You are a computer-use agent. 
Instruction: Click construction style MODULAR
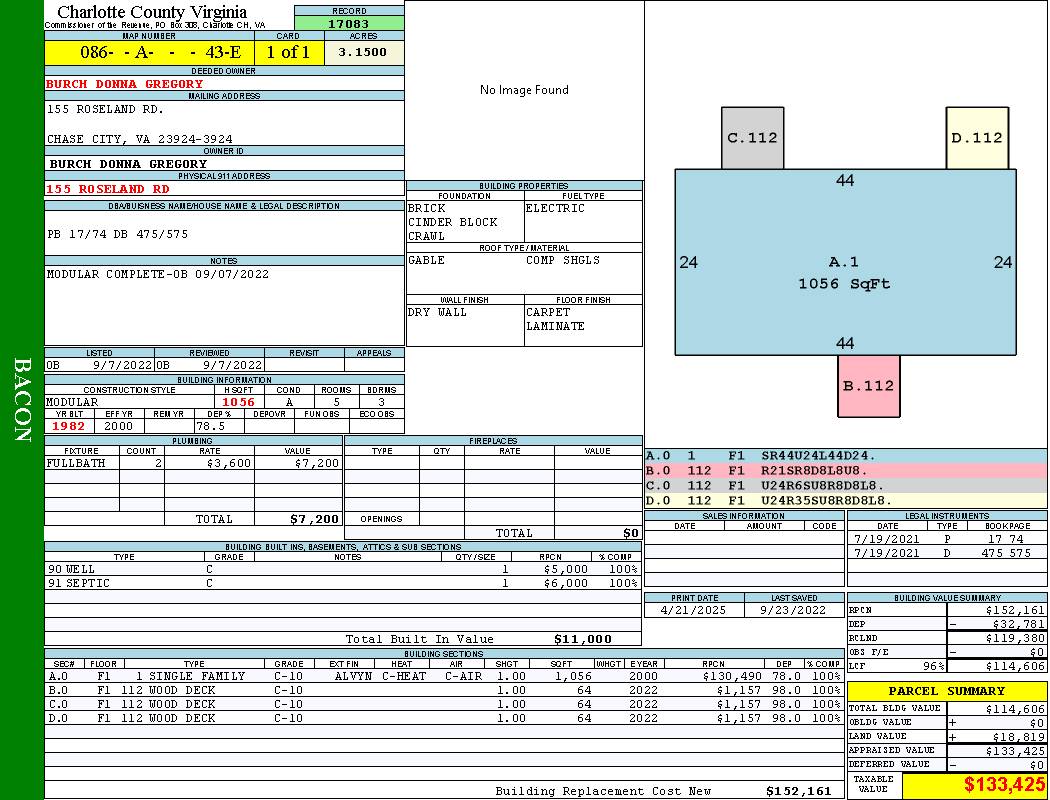point(72,402)
